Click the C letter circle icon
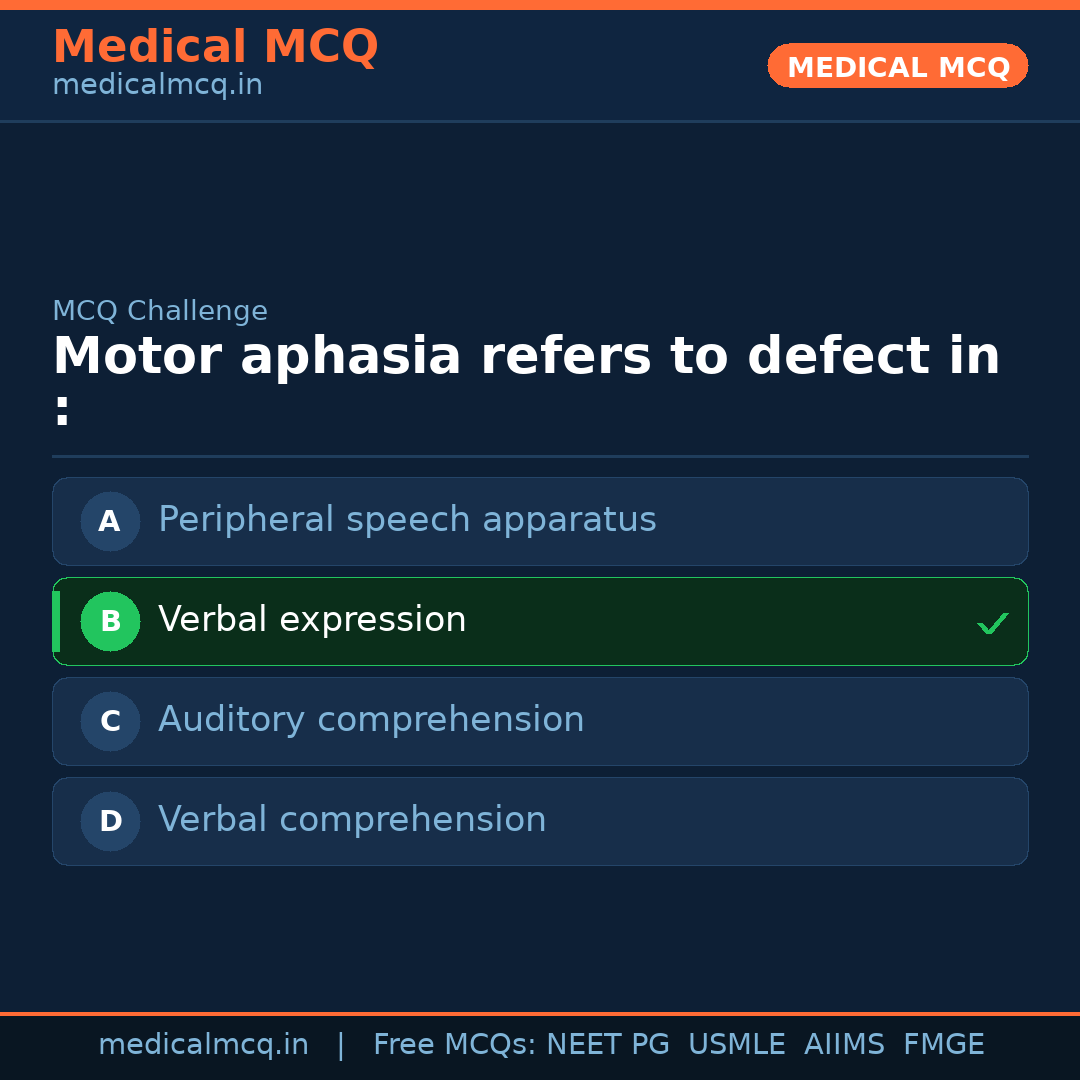Screen dimensions: 1080x1080 (110, 721)
